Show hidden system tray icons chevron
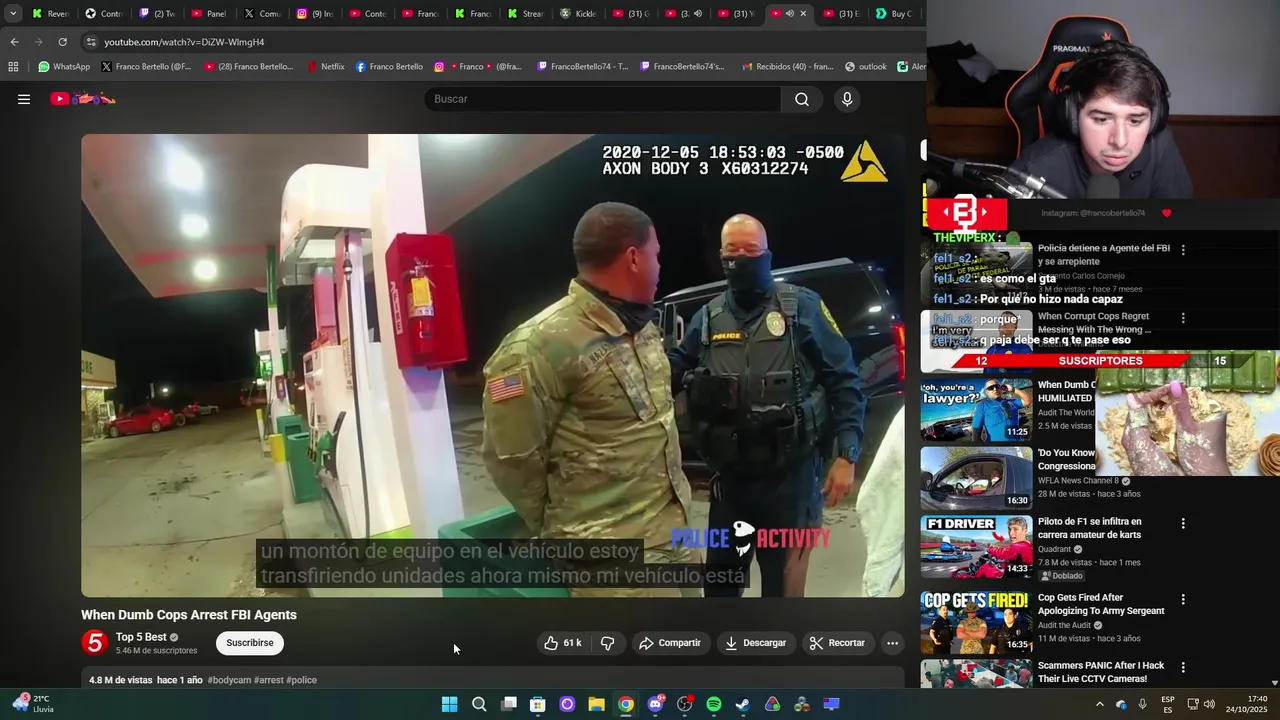The height and width of the screenshot is (720, 1280). click(1100, 704)
